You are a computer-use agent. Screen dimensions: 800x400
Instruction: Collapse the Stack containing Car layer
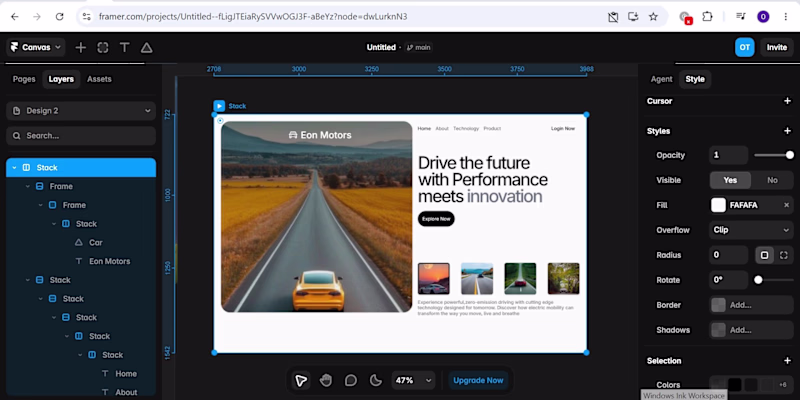[x=54, y=224]
